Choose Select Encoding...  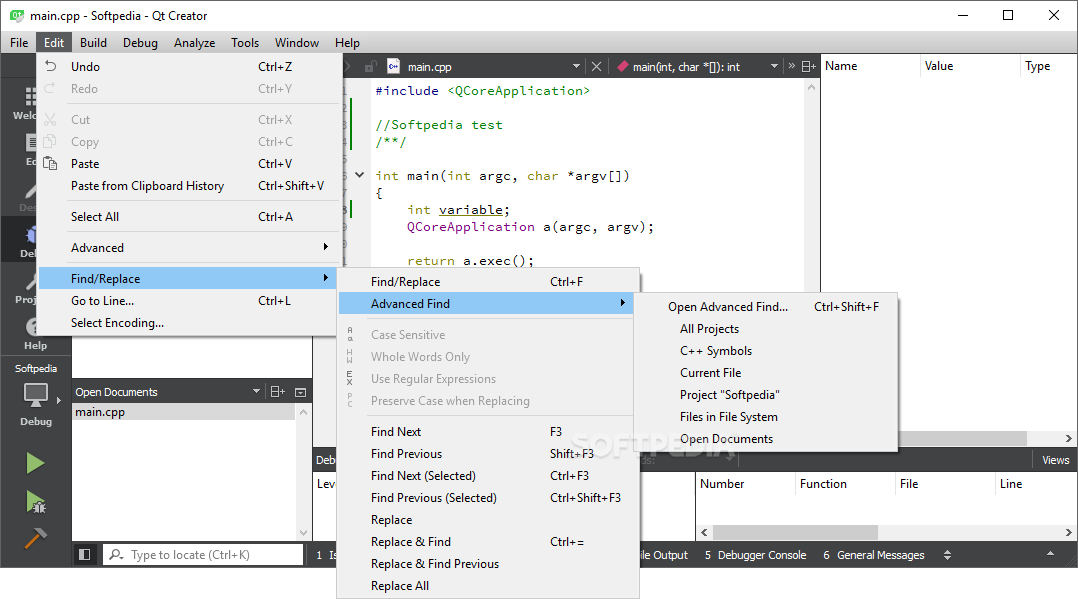click(190, 323)
